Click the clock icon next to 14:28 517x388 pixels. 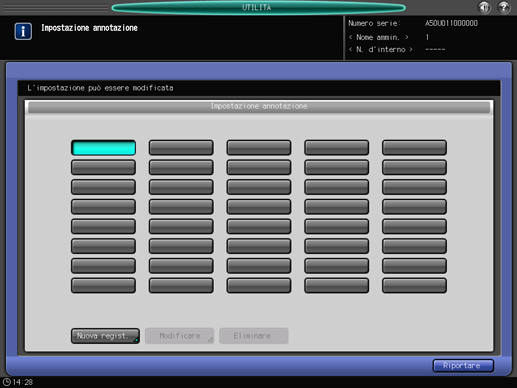pos(7,382)
